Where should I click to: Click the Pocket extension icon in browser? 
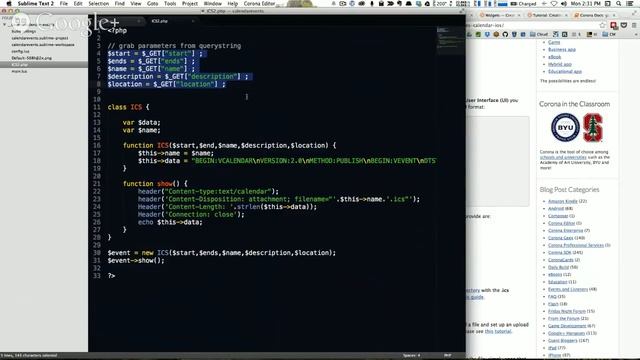coord(624,25)
